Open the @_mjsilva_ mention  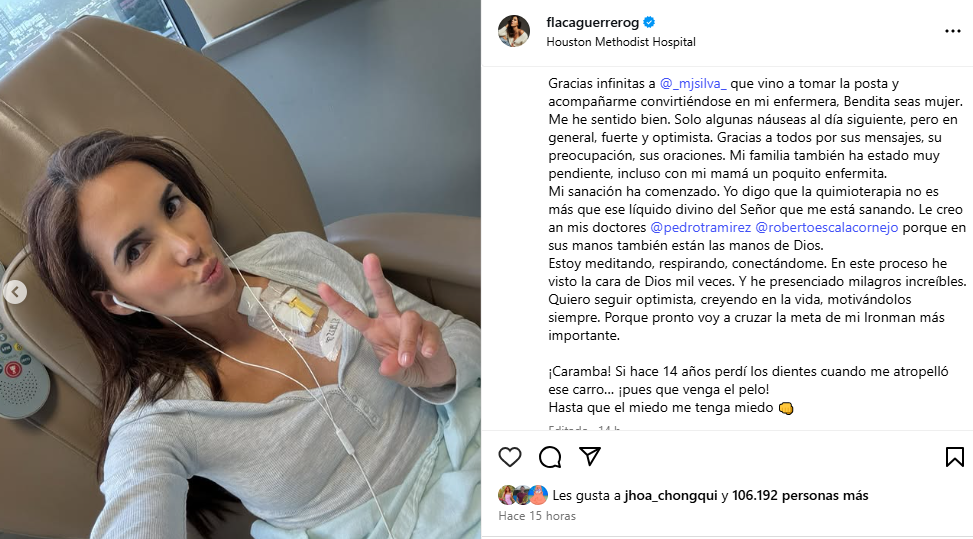[x=693, y=83]
